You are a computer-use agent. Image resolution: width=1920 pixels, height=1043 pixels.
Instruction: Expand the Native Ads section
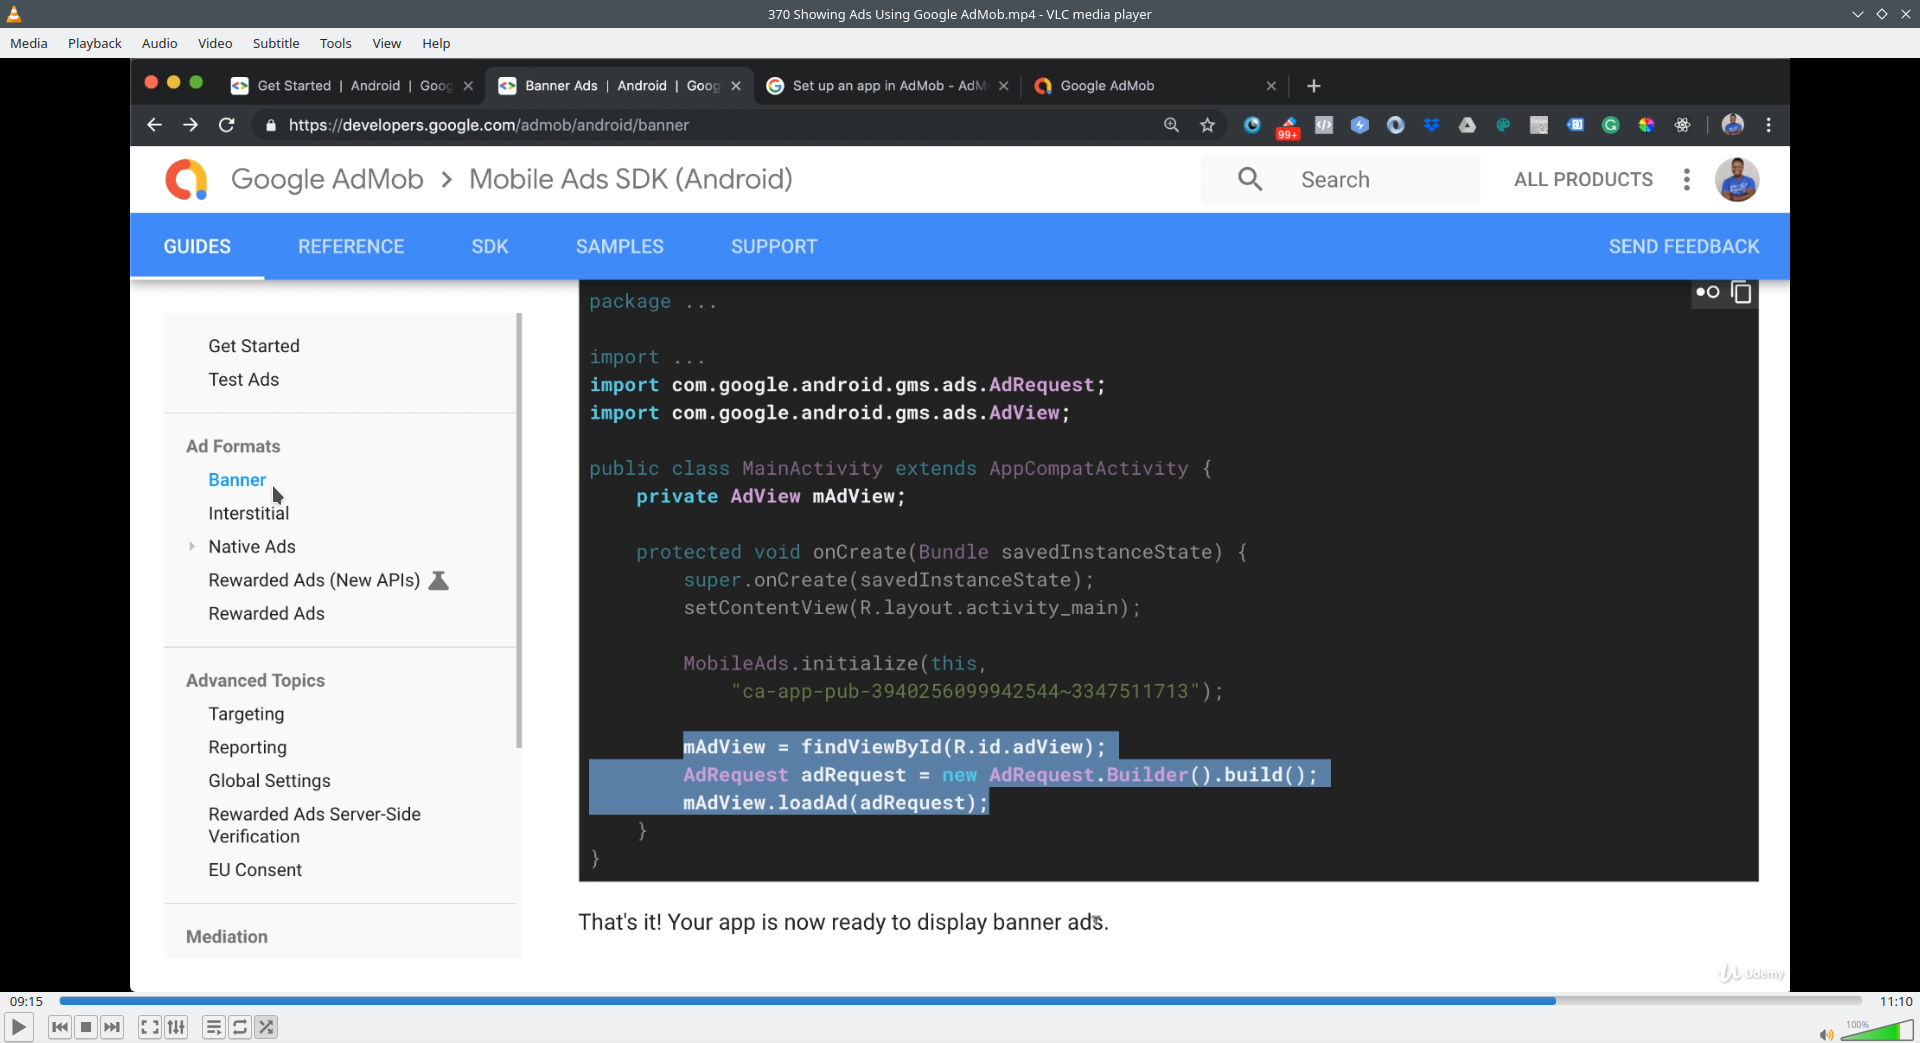(192, 547)
